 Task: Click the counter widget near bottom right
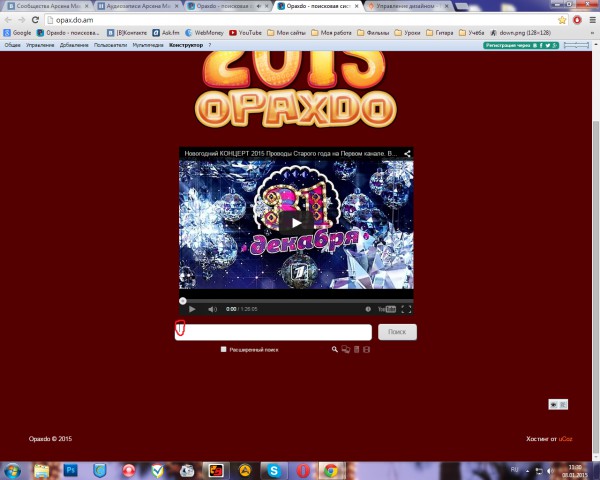[558, 405]
